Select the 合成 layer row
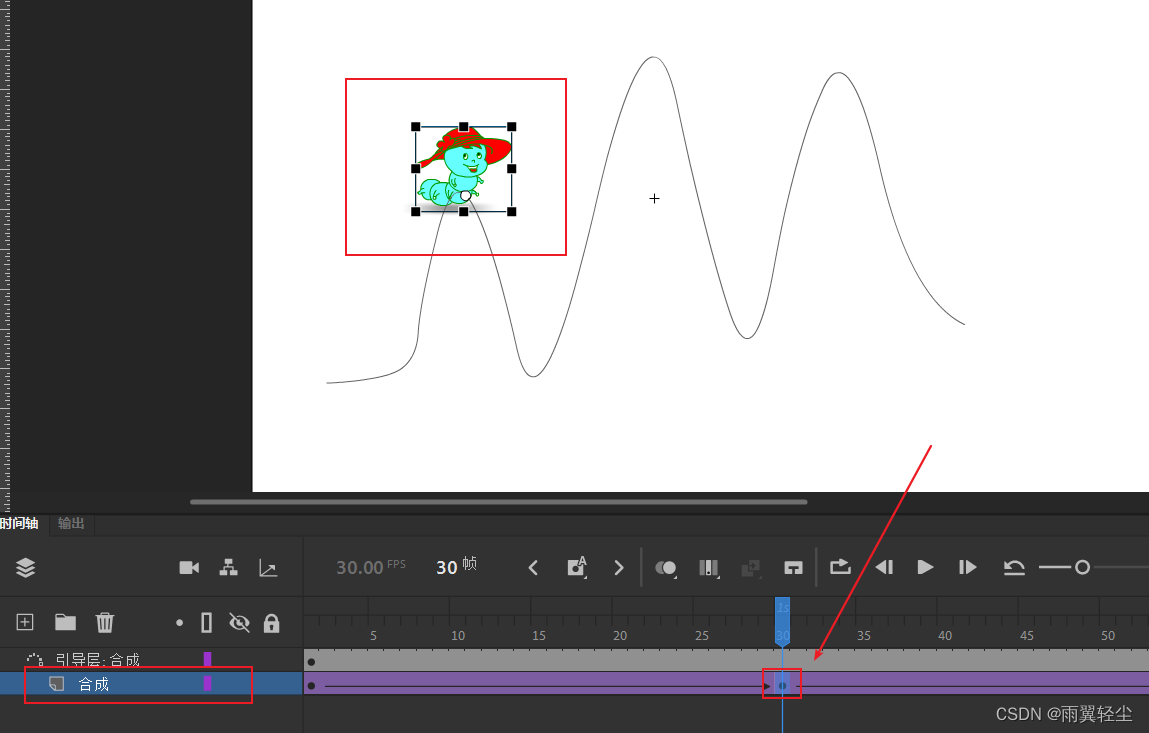Image resolution: width=1149 pixels, height=733 pixels. (x=152, y=684)
